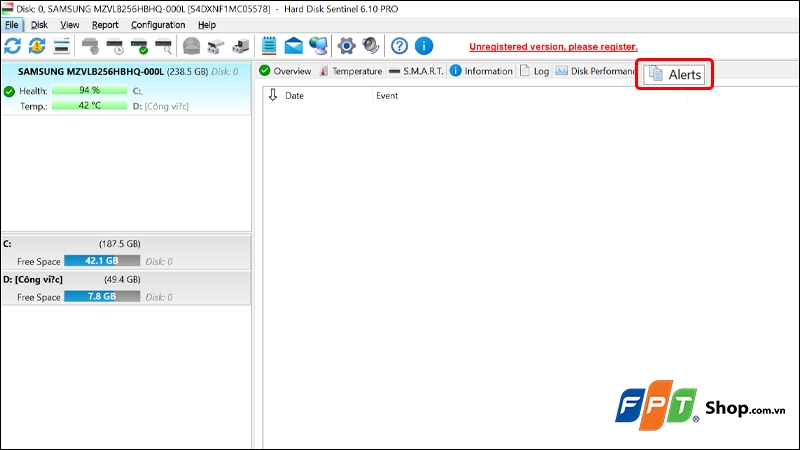Open settings via the gear icon
The image size is (800, 450).
346,46
